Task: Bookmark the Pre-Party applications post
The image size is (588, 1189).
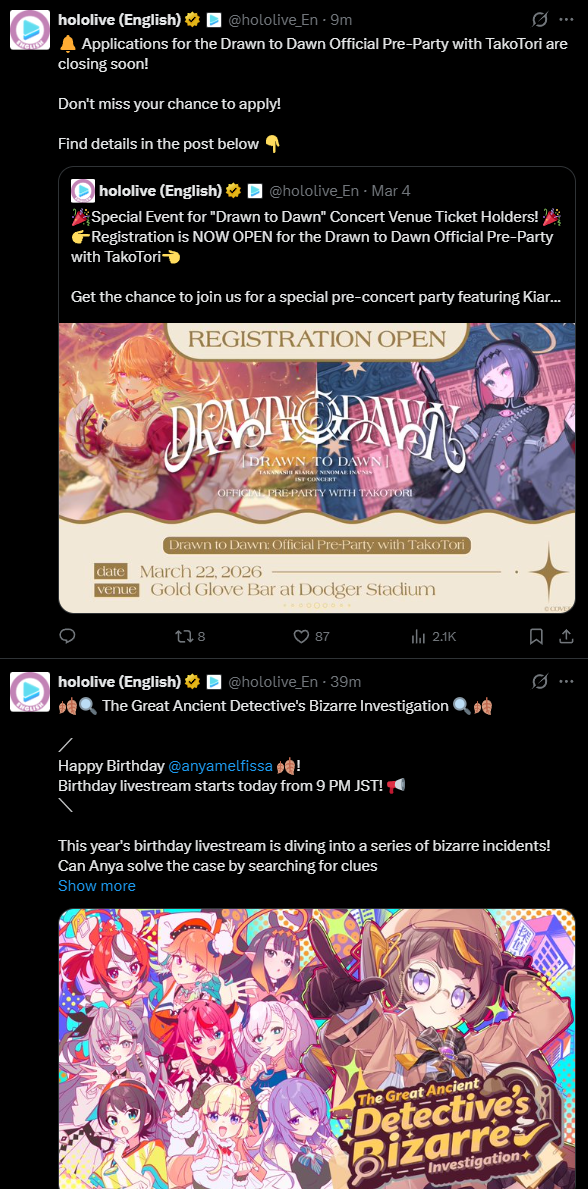Action: pos(536,636)
